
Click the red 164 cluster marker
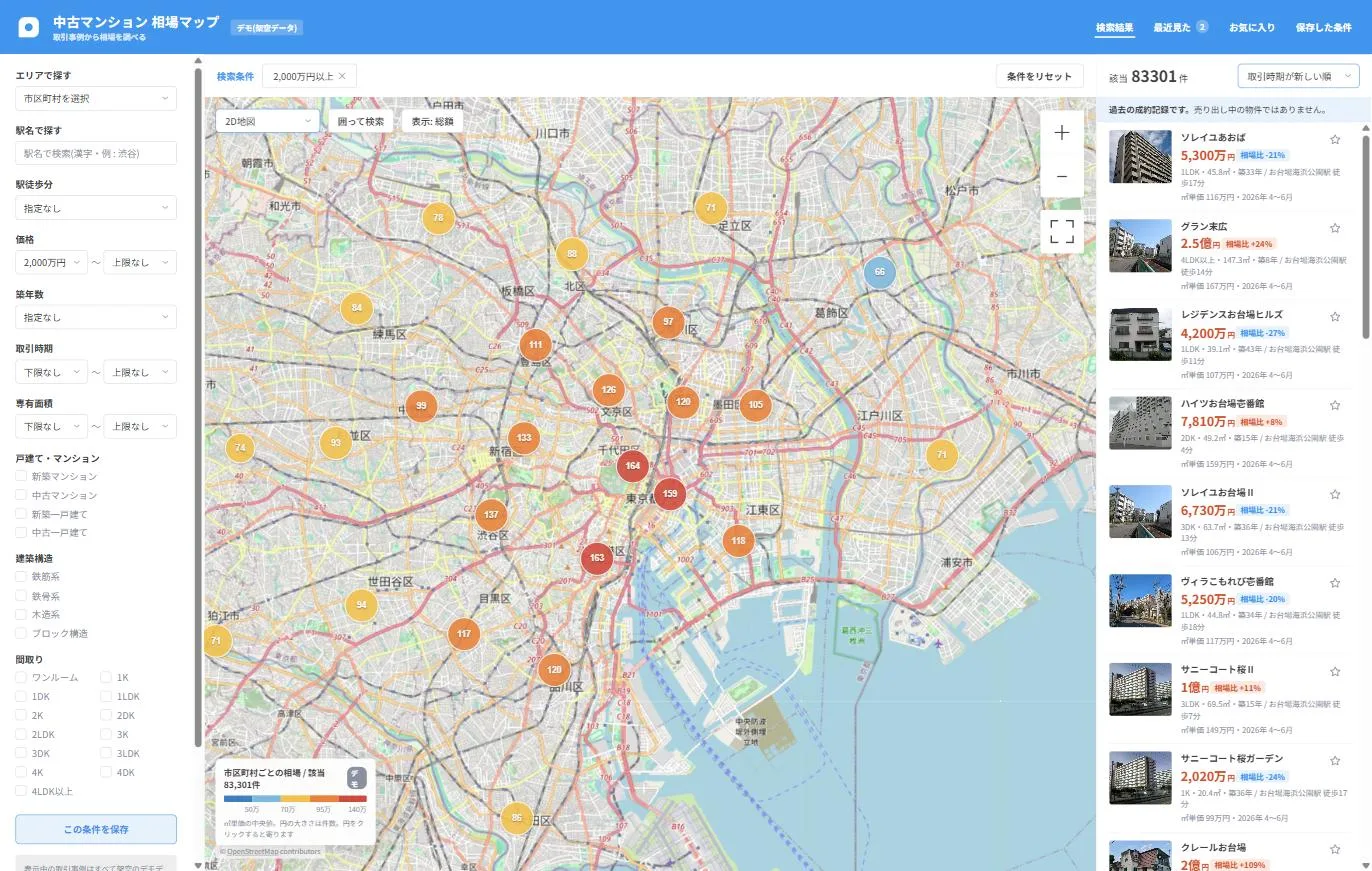tap(632, 466)
